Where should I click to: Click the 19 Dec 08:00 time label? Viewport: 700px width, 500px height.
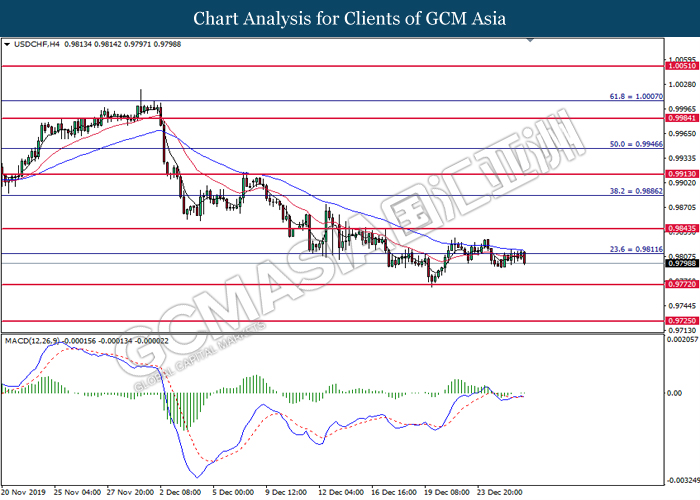[446, 492]
